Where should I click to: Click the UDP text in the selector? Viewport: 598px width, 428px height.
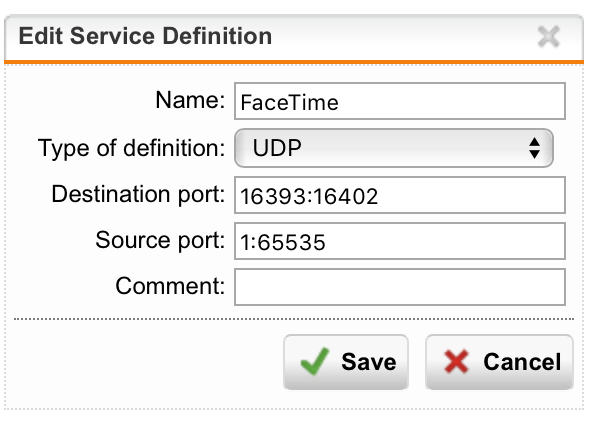coord(277,148)
